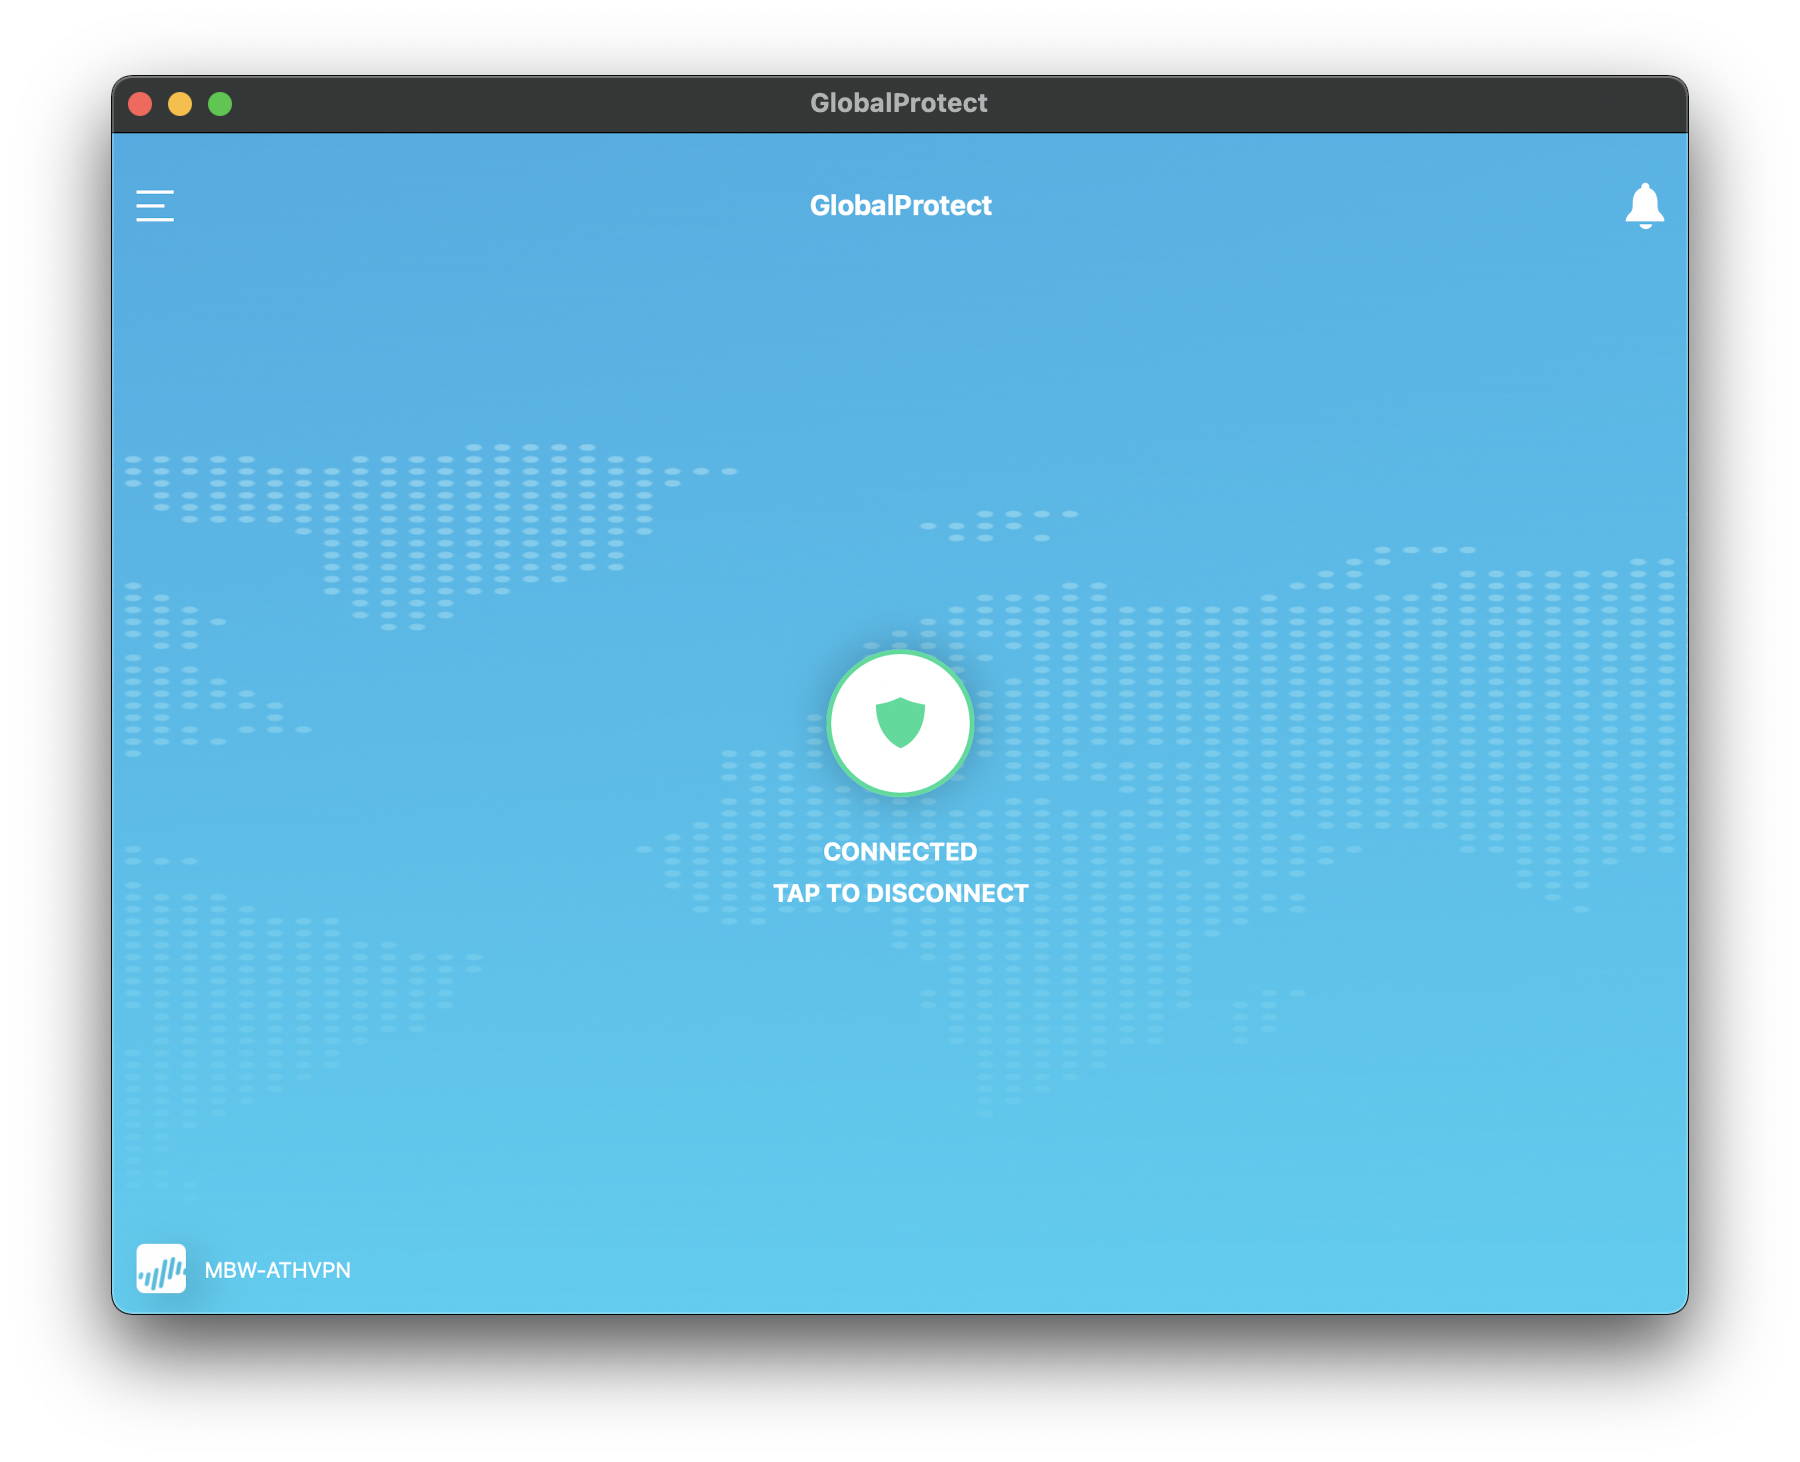Screen dimensions: 1800x1462
Task: Close the GlobalProtect window
Action: click(x=140, y=104)
